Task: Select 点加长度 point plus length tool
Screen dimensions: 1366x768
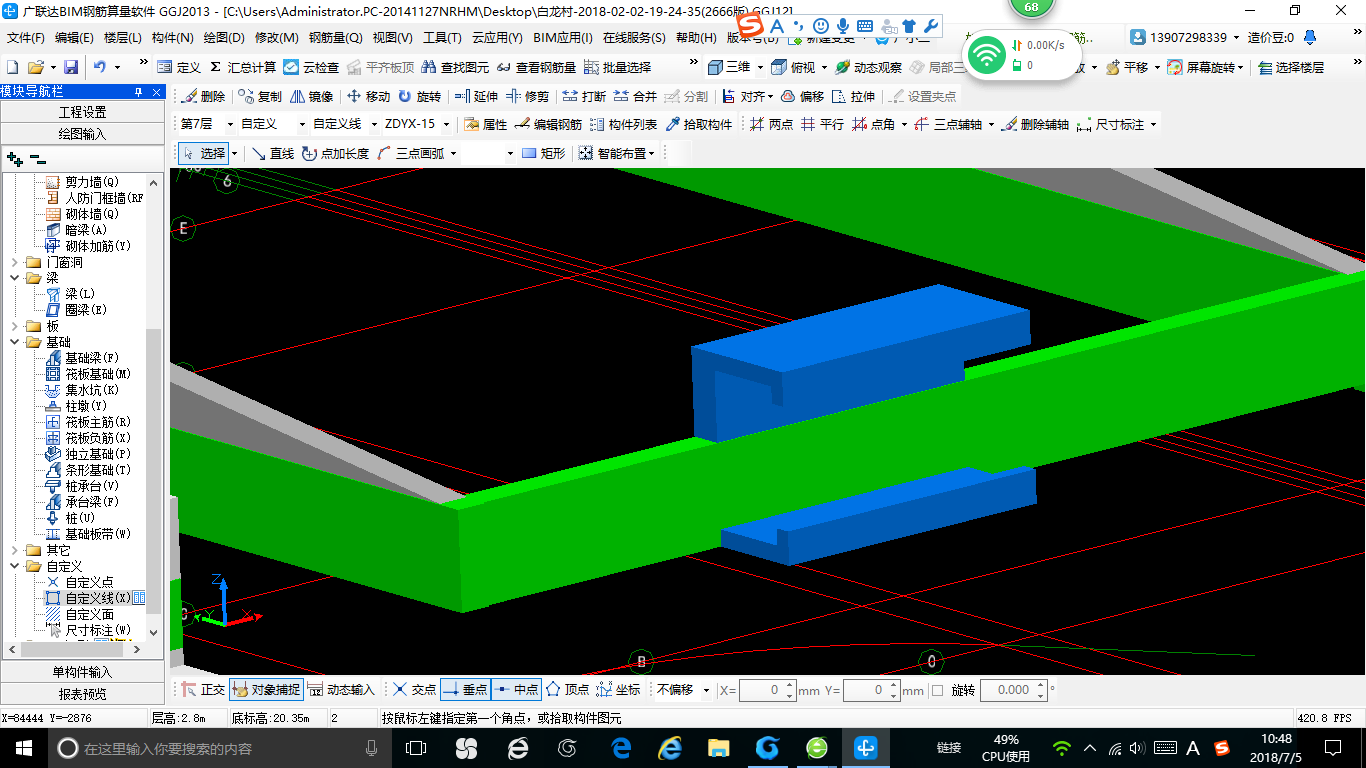Action: click(x=335, y=153)
